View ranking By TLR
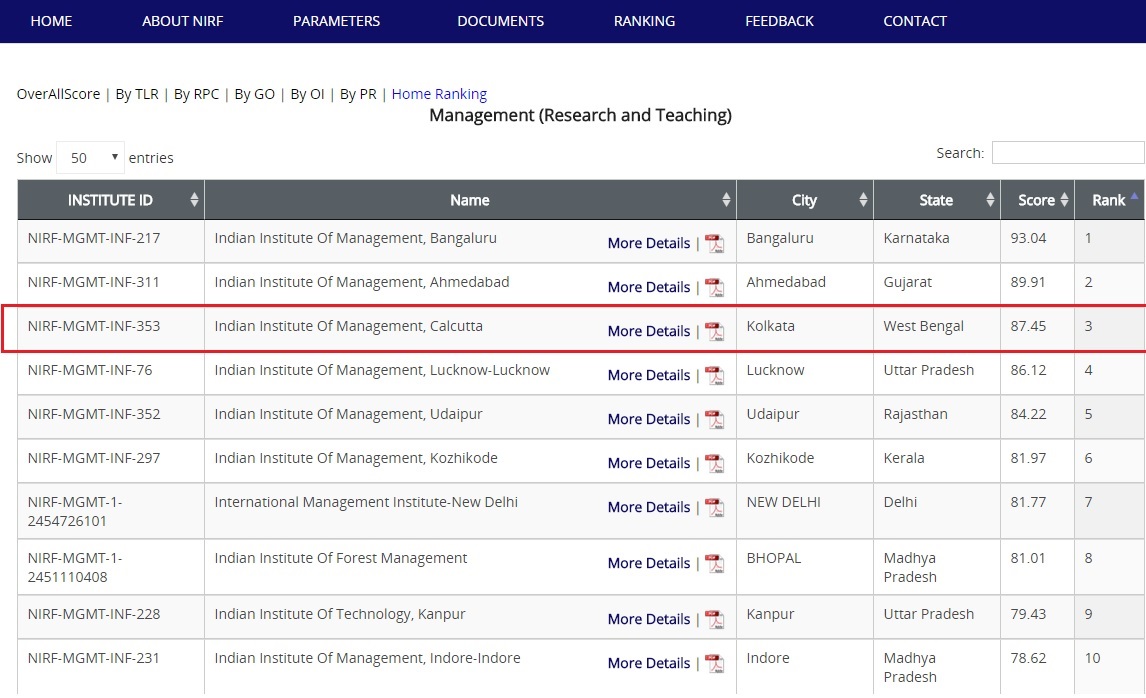 point(137,94)
